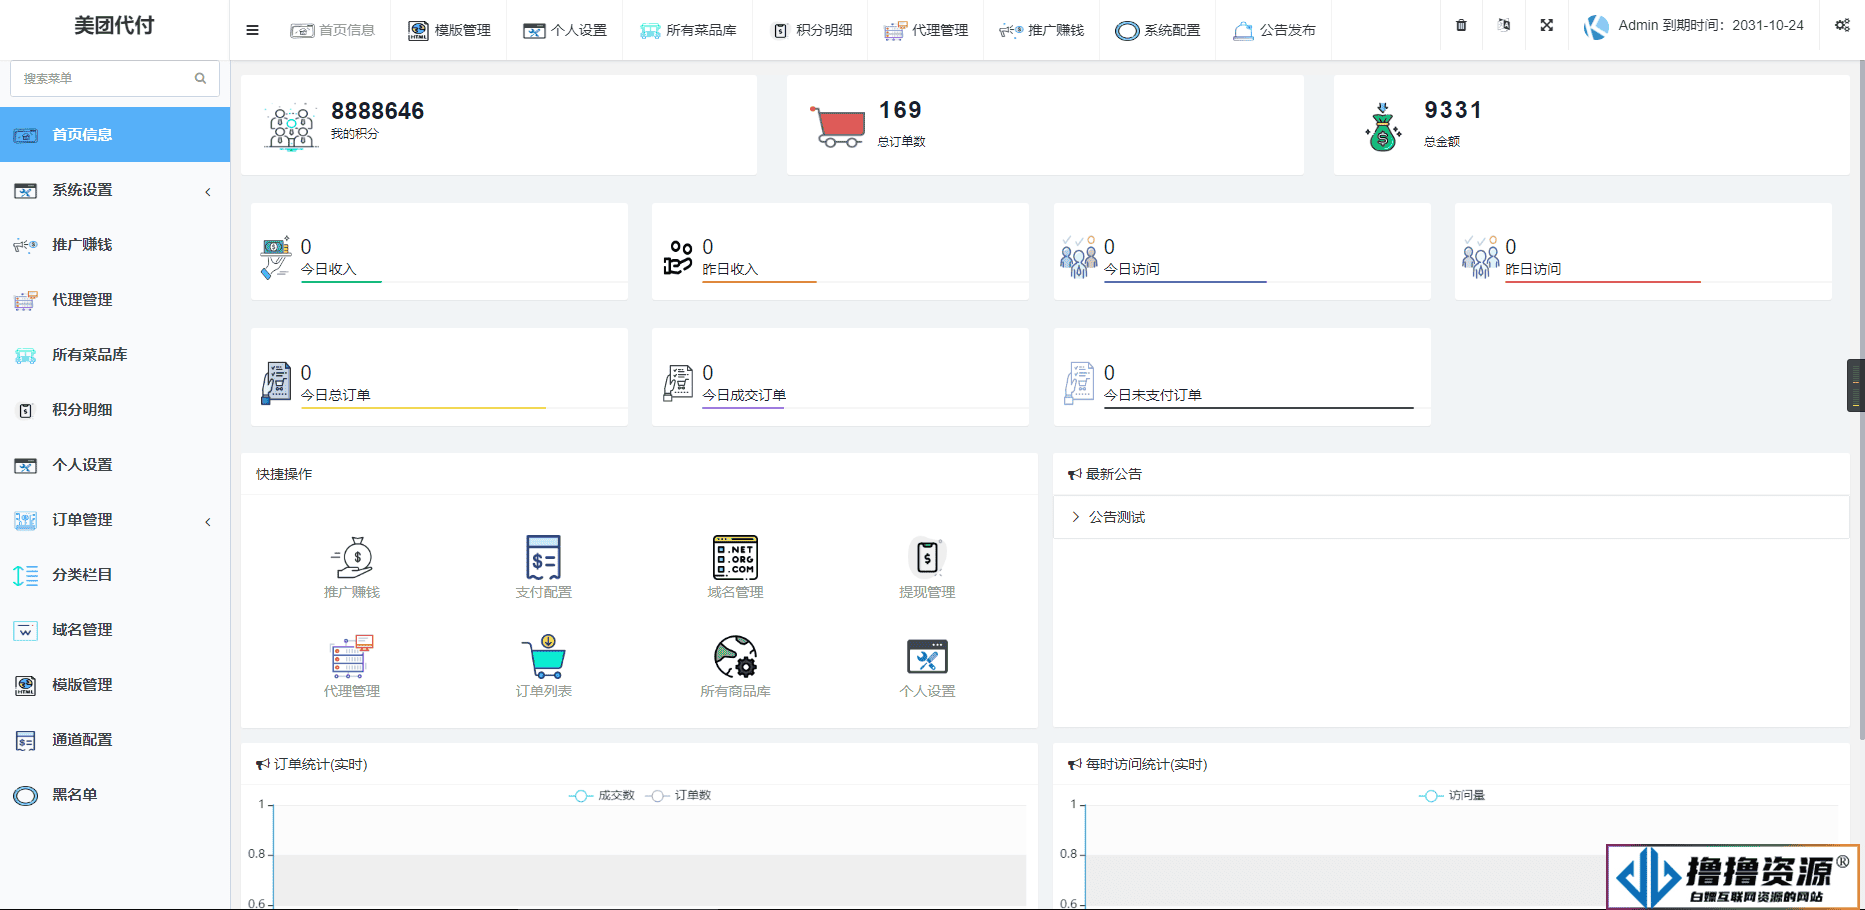Toggle the 访问量 legend series
The width and height of the screenshot is (1865, 910).
click(x=1452, y=795)
